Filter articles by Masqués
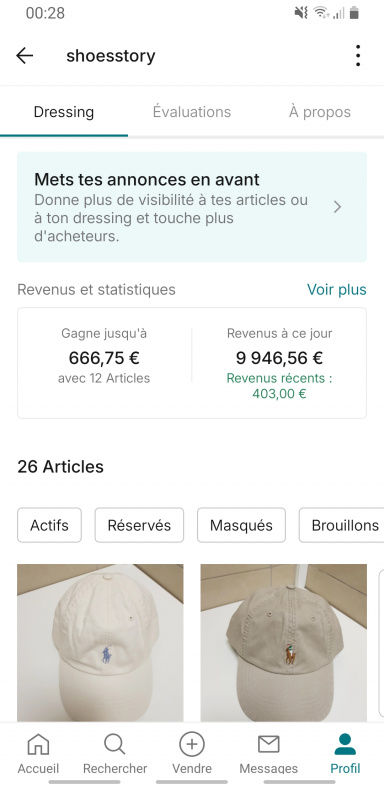 point(241,525)
